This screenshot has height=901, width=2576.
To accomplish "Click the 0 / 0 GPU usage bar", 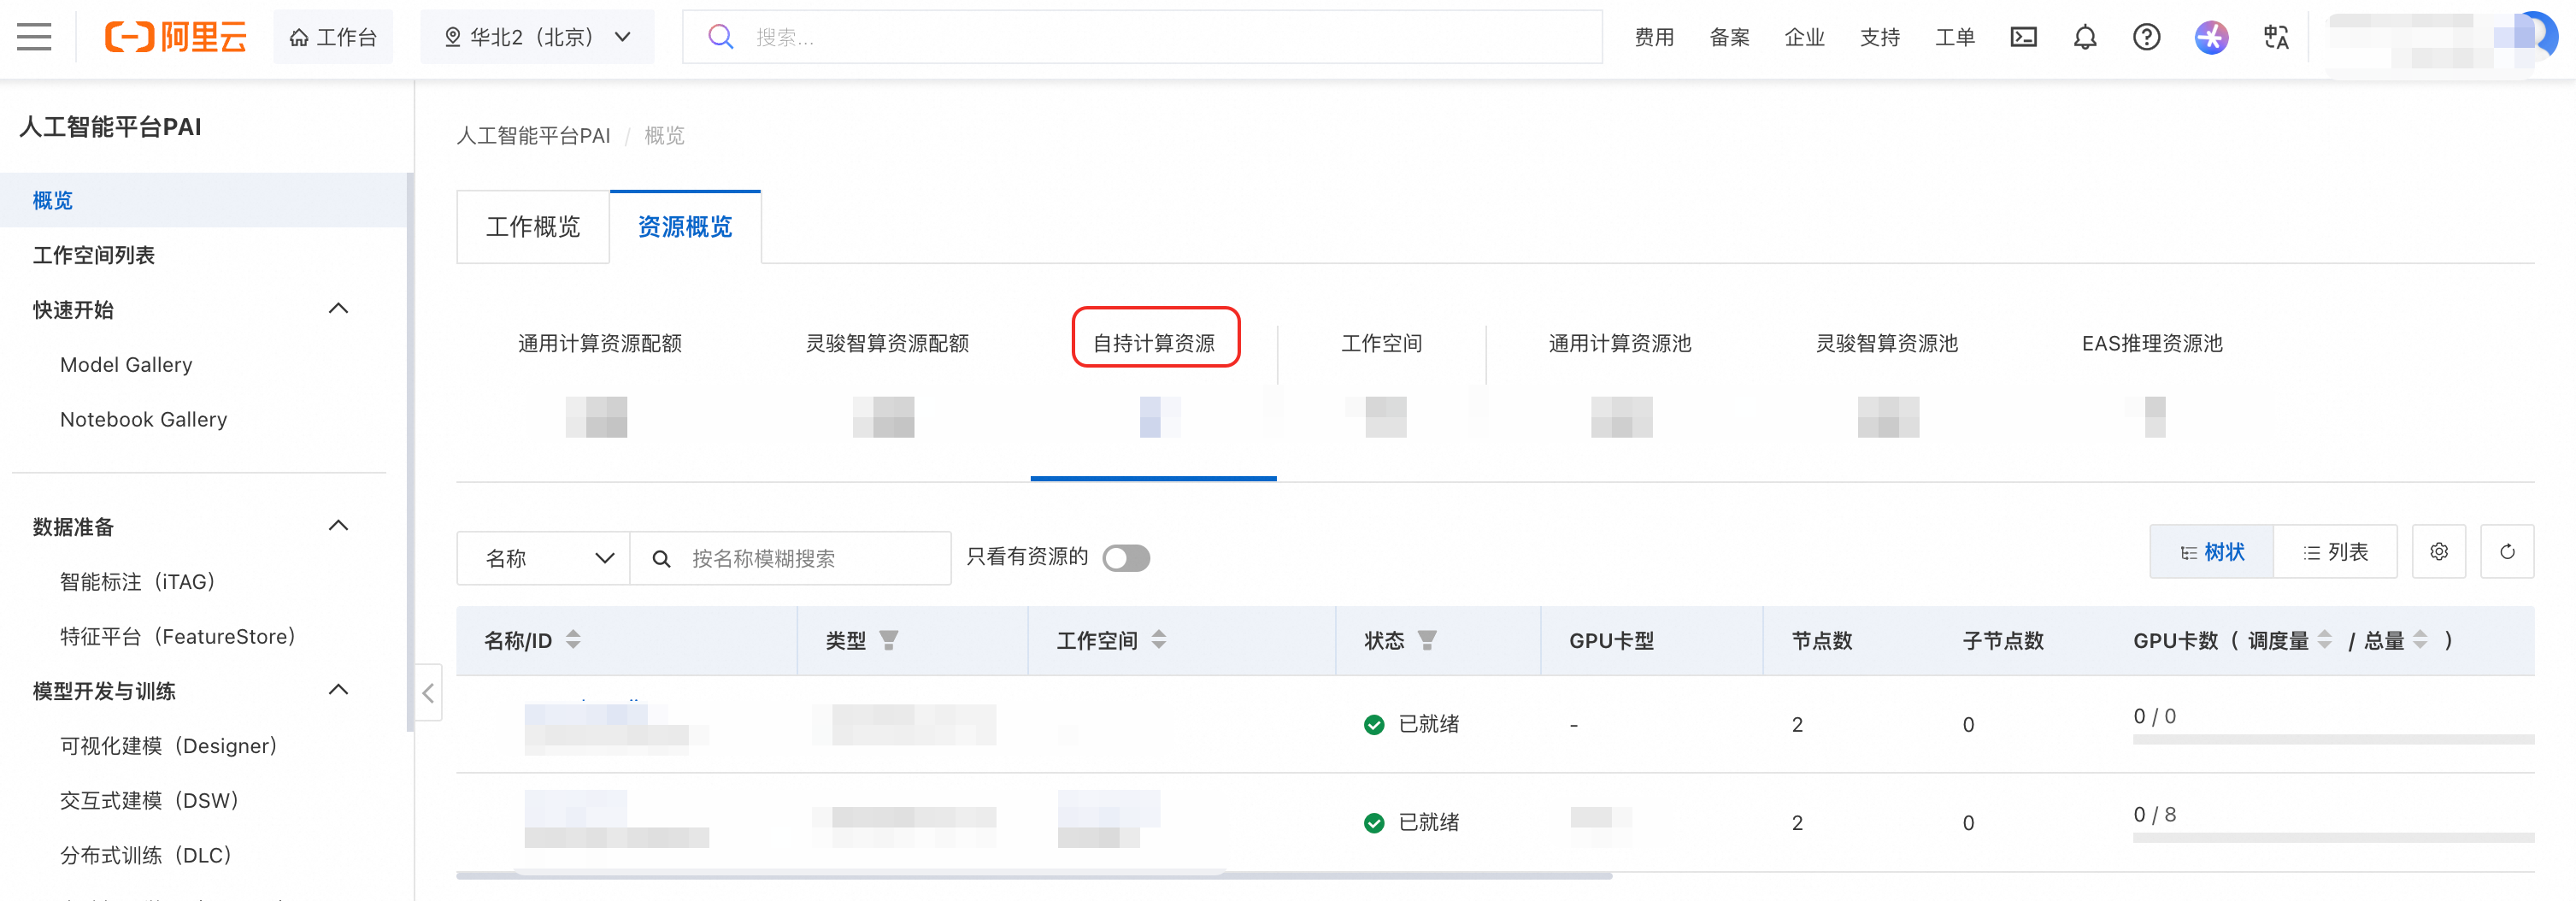I will tap(2333, 739).
